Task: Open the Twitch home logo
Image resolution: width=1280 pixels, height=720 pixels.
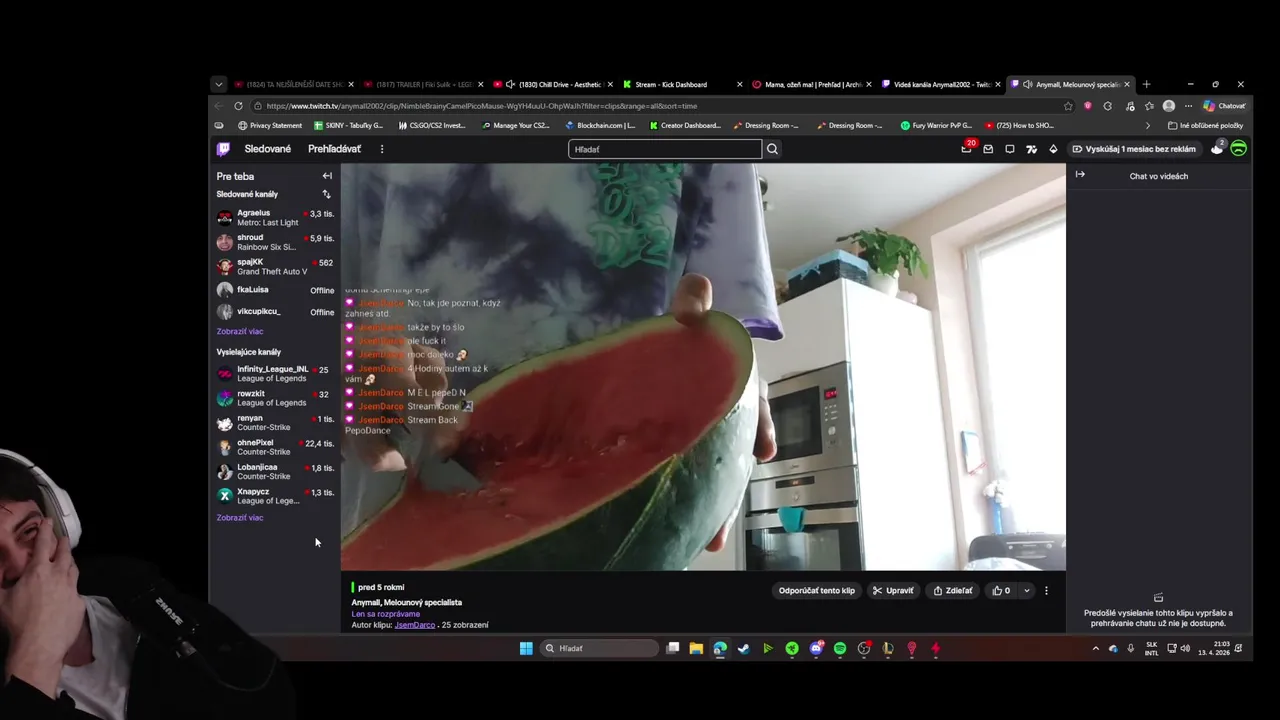Action: pos(223,149)
